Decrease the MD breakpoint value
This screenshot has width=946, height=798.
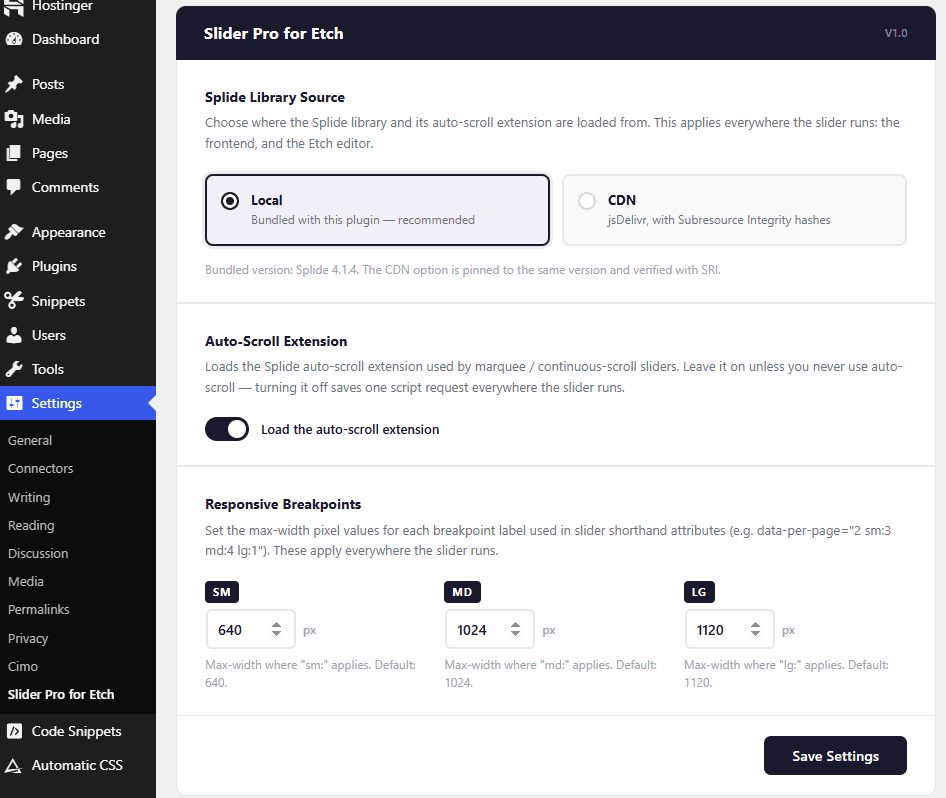(x=515, y=633)
